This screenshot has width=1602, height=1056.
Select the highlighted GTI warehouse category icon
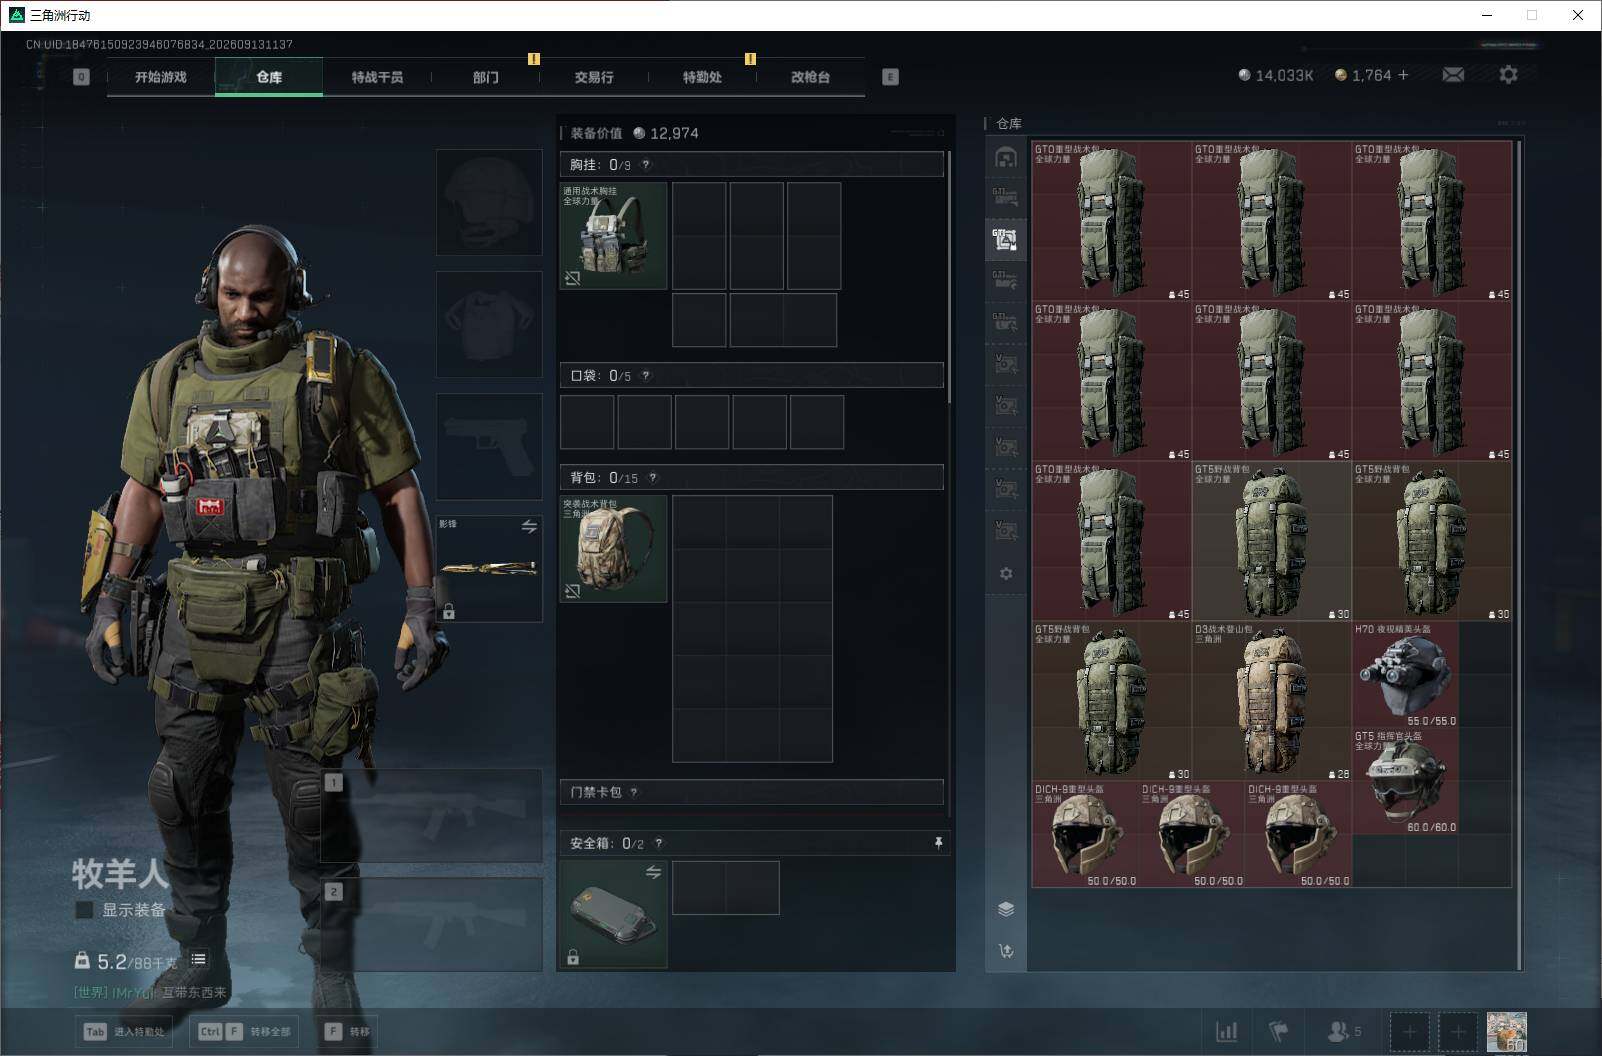(x=1006, y=239)
